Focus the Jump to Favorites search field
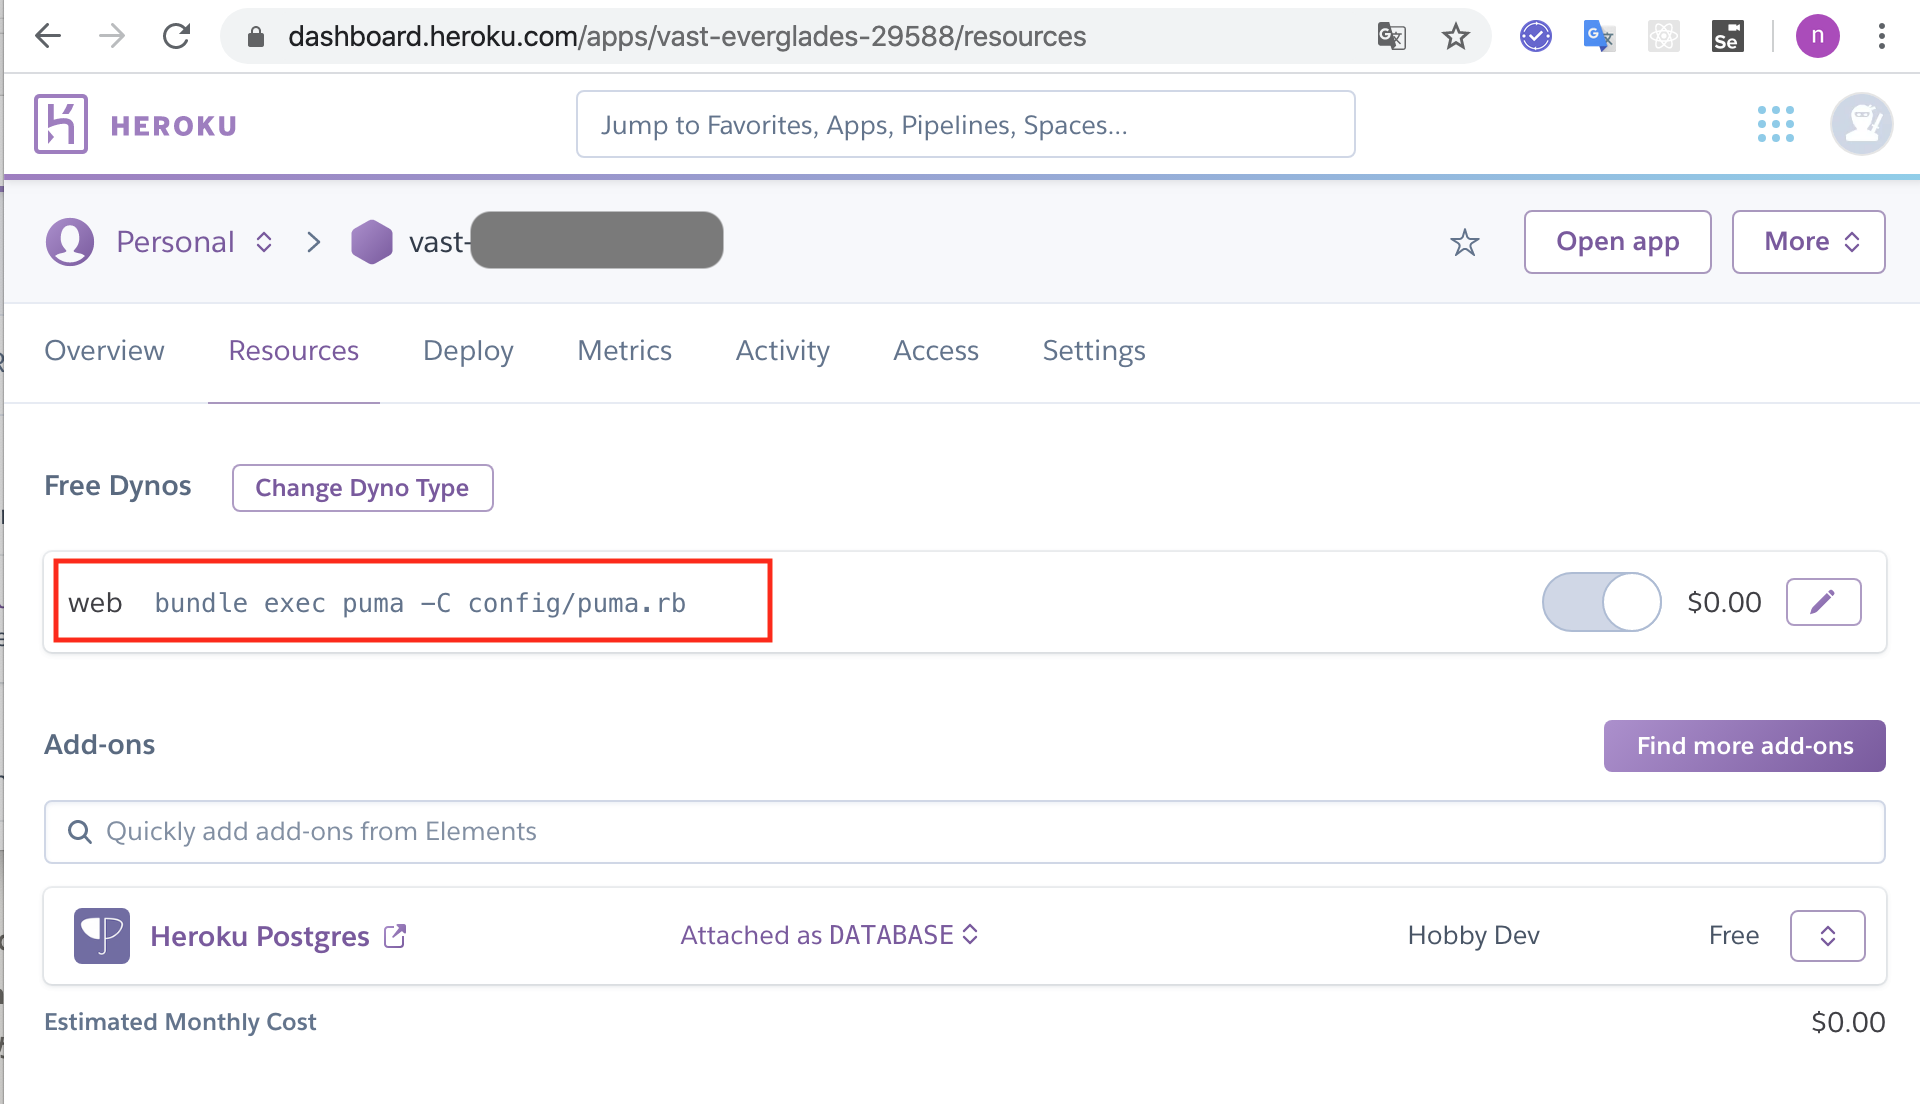Screen dimensions: 1920x1104 965,124
